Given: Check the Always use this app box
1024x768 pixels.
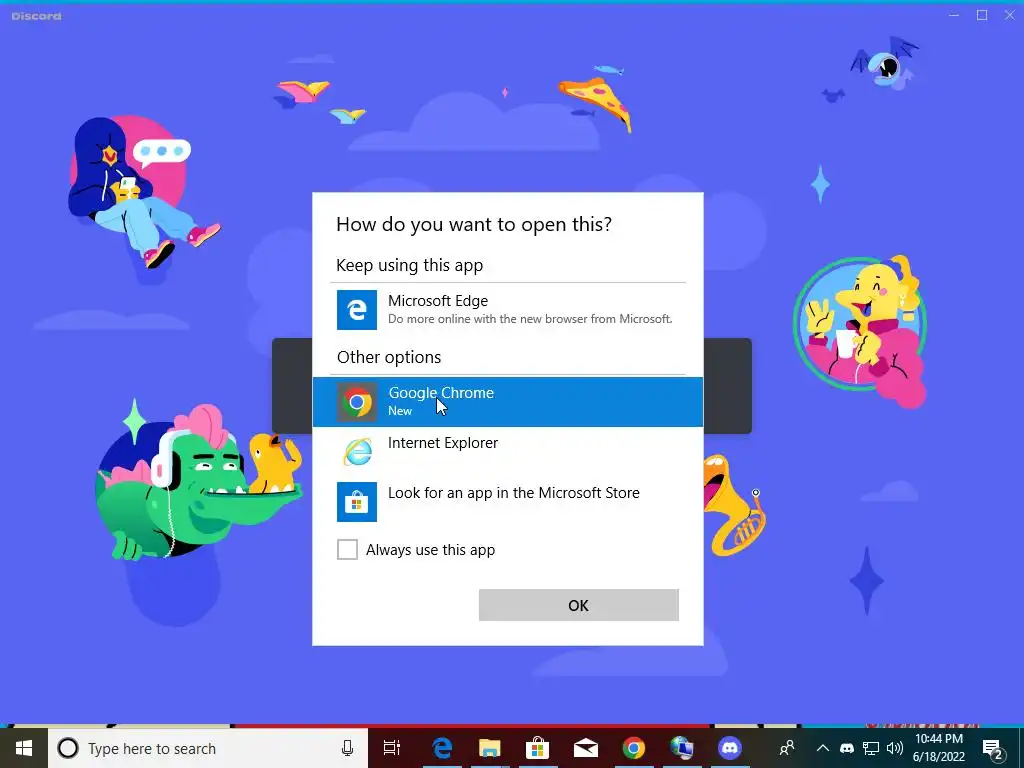Looking at the screenshot, I should (347, 549).
